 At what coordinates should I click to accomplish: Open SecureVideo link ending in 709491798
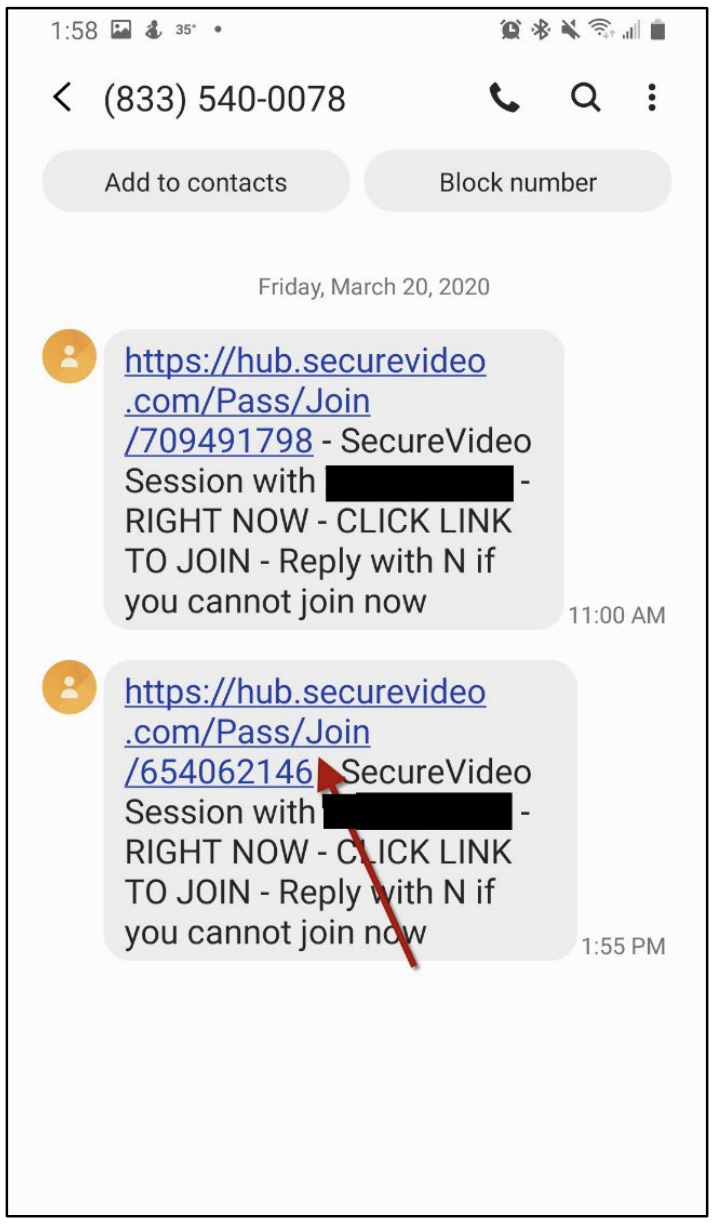point(305,400)
